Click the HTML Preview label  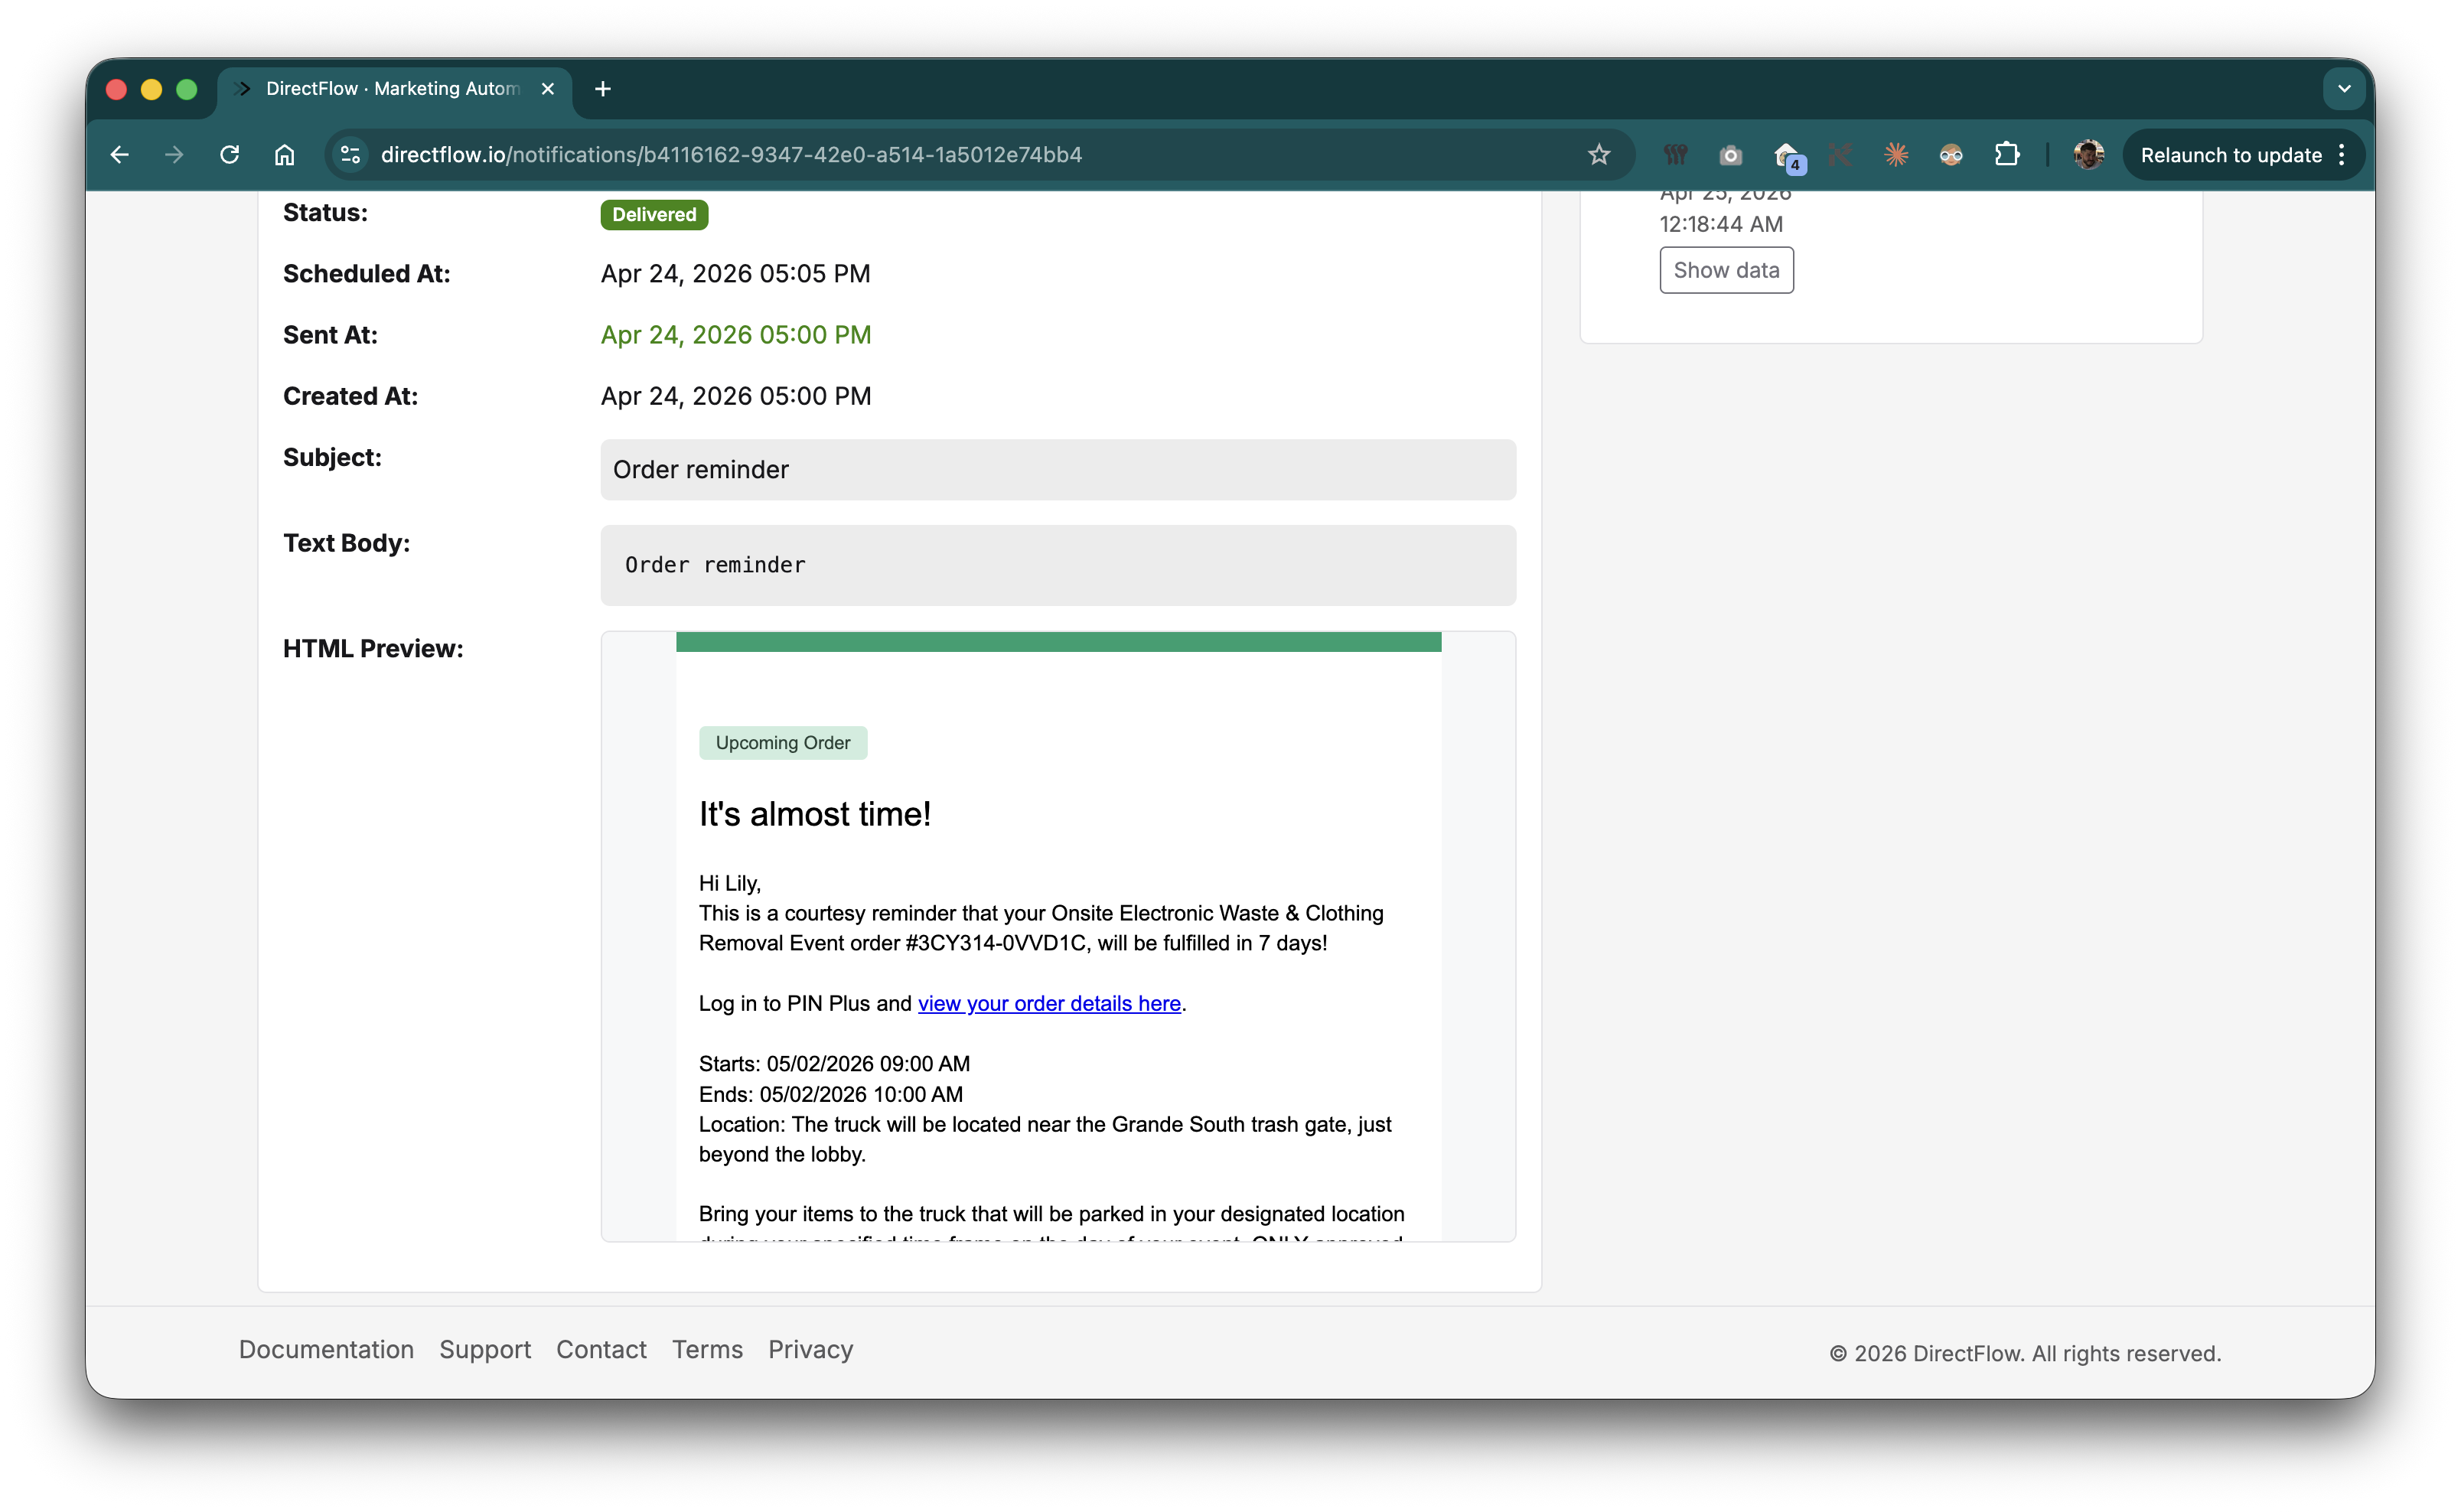click(x=372, y=648)
